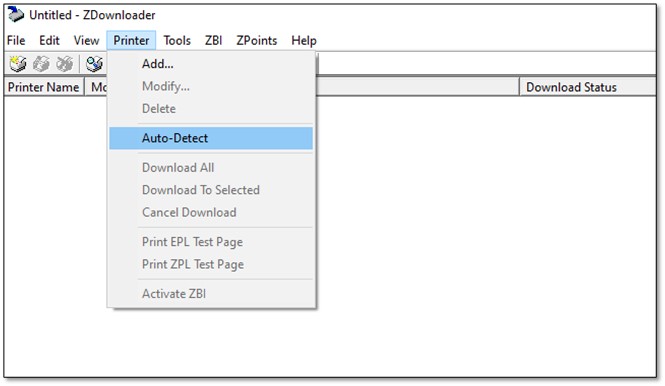Open the File menu
The width and height of the screenshot is (665, 386).
click(x=16, y=40)
